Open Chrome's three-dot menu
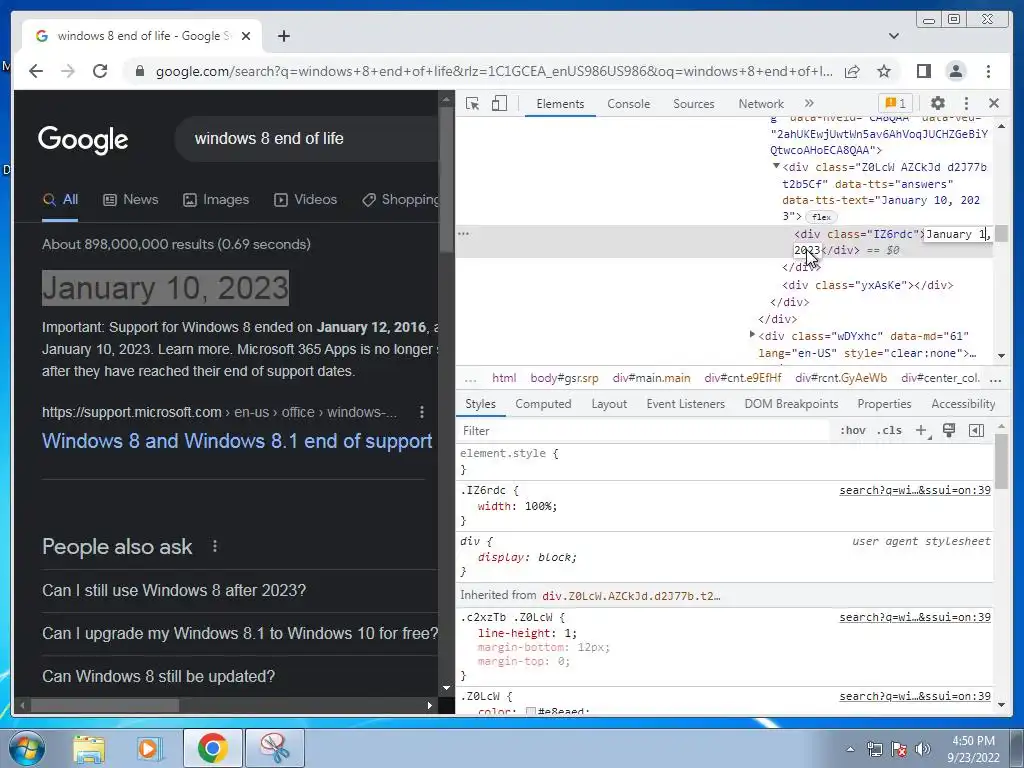This screenshot has width=1024, height=768. click(x=988, y=71)
